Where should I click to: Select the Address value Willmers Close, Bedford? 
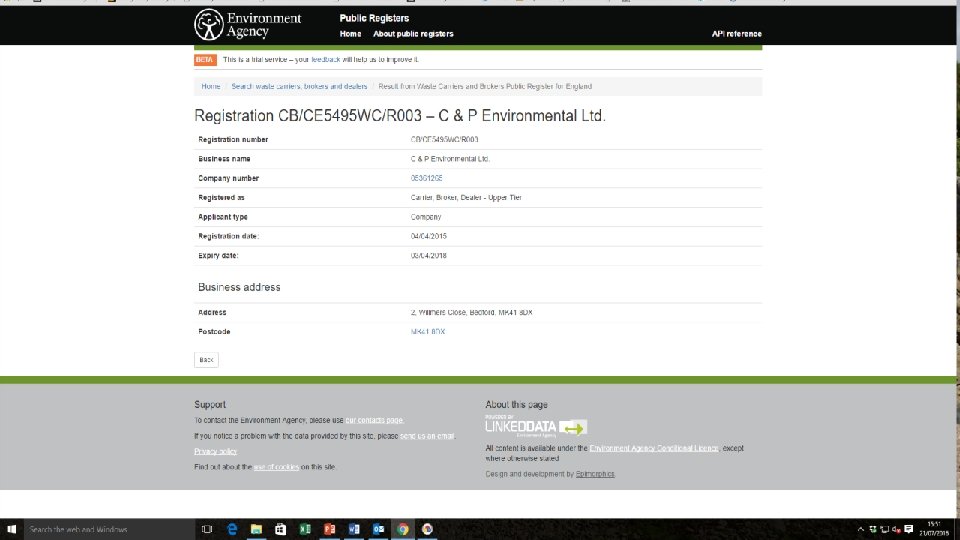[471, 312]
